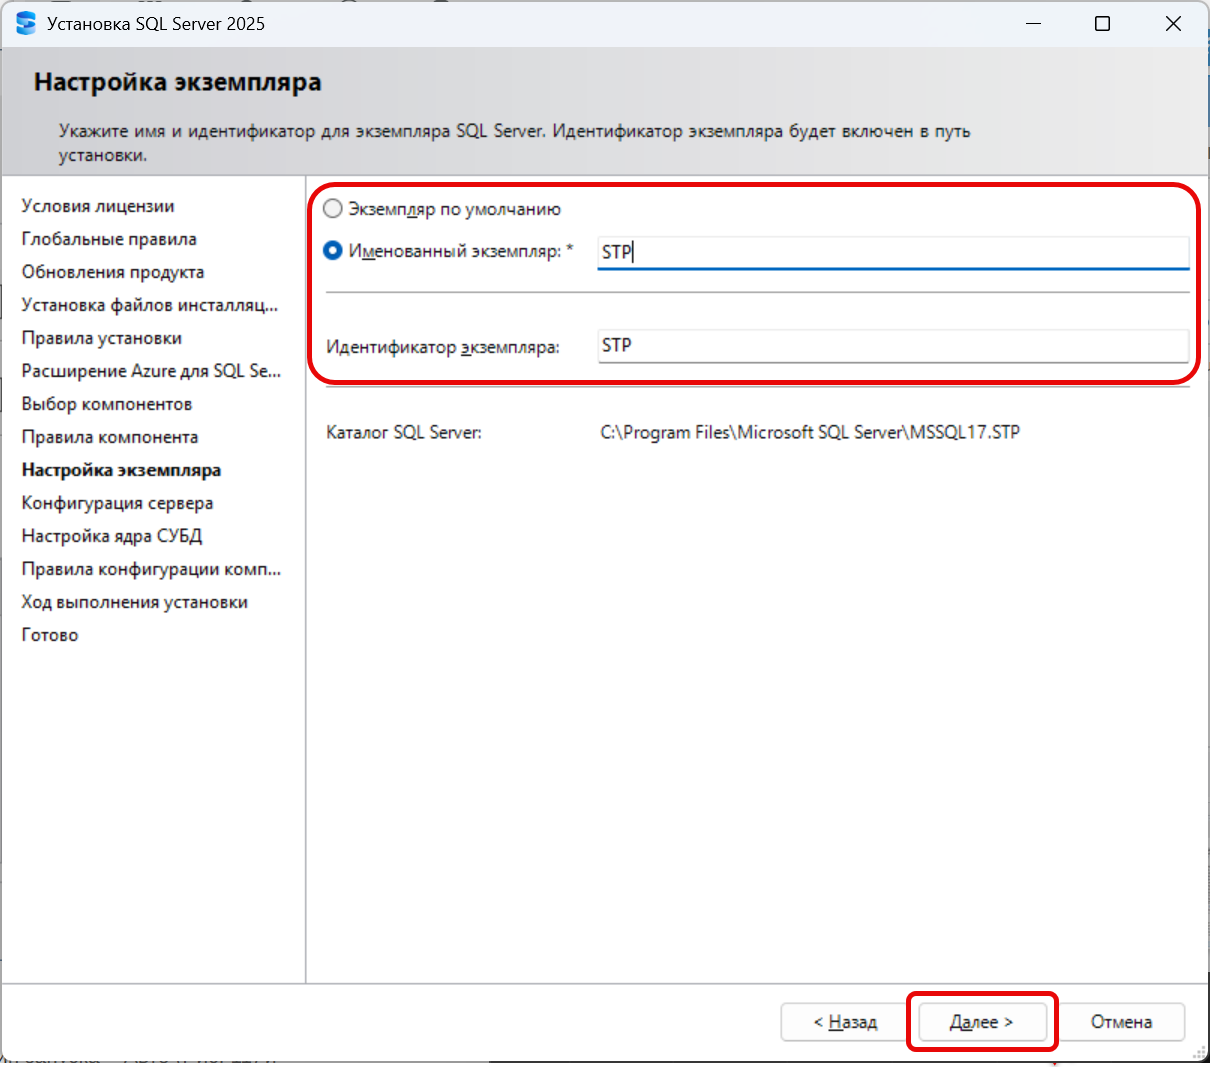
Task: Open the Условия лицензии step
Action: point(98,206)
